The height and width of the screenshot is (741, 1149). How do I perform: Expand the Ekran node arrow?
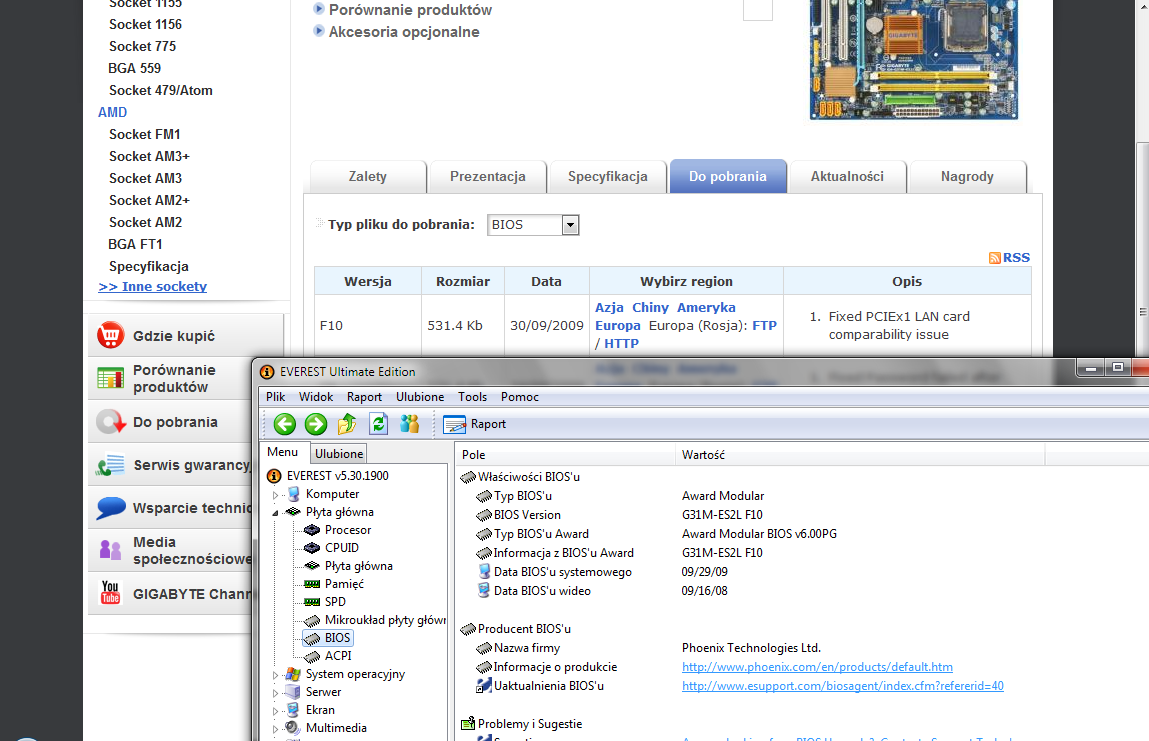pyautogui.click(x=276, y=711)
